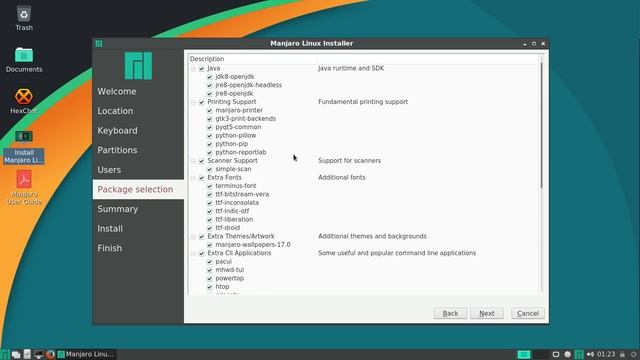The height and width of the screenshot is (360, 640).
Task: Open the volume control in tray
Action: coord(590,354)
